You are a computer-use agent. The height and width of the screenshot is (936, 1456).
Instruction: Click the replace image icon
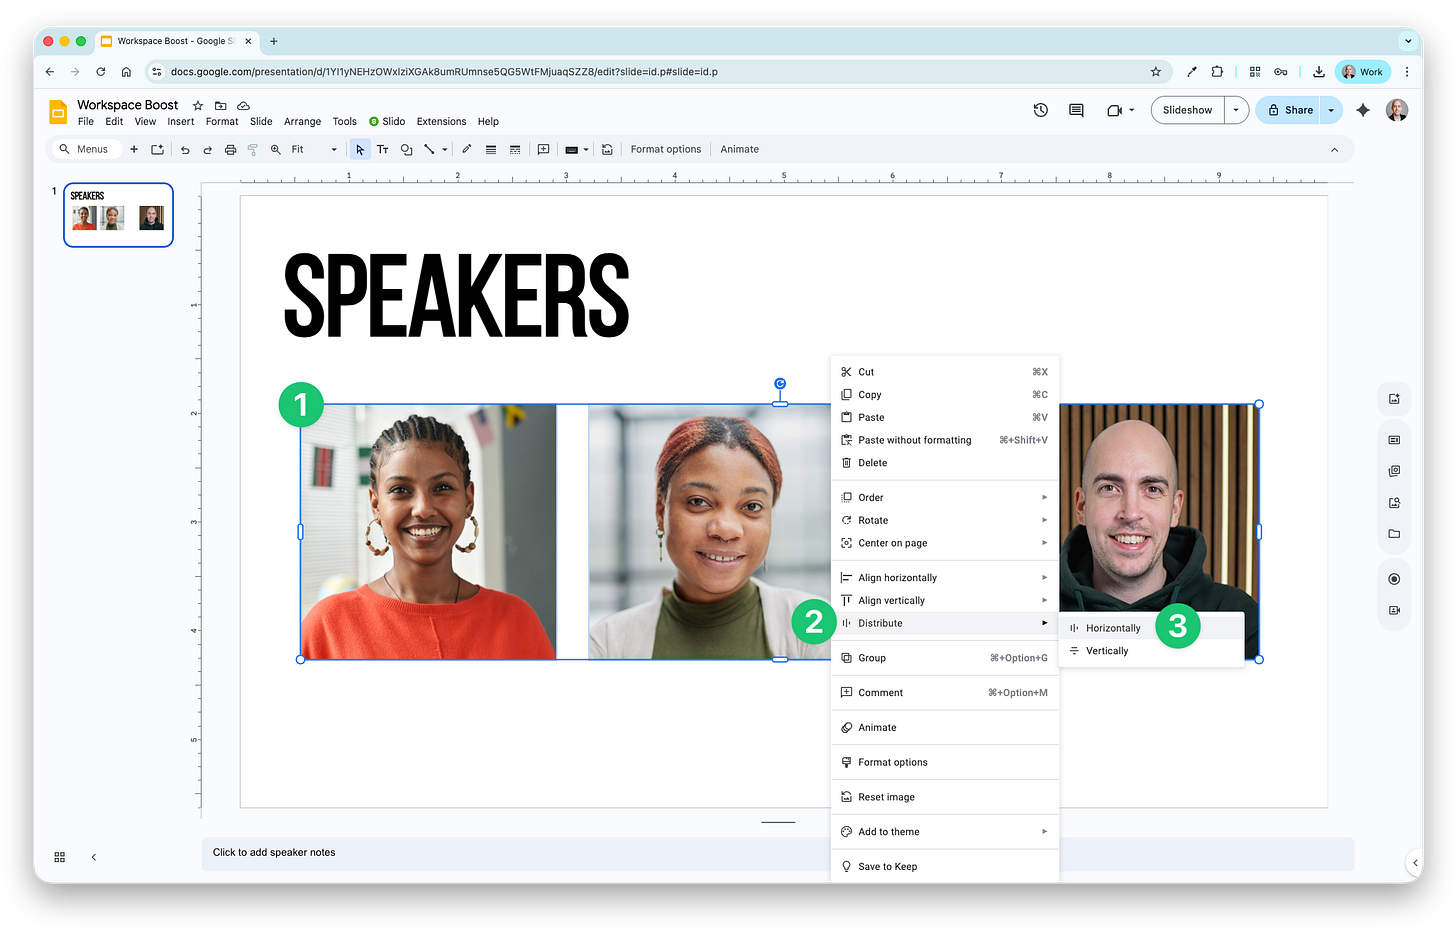click(x=607, y=149)
